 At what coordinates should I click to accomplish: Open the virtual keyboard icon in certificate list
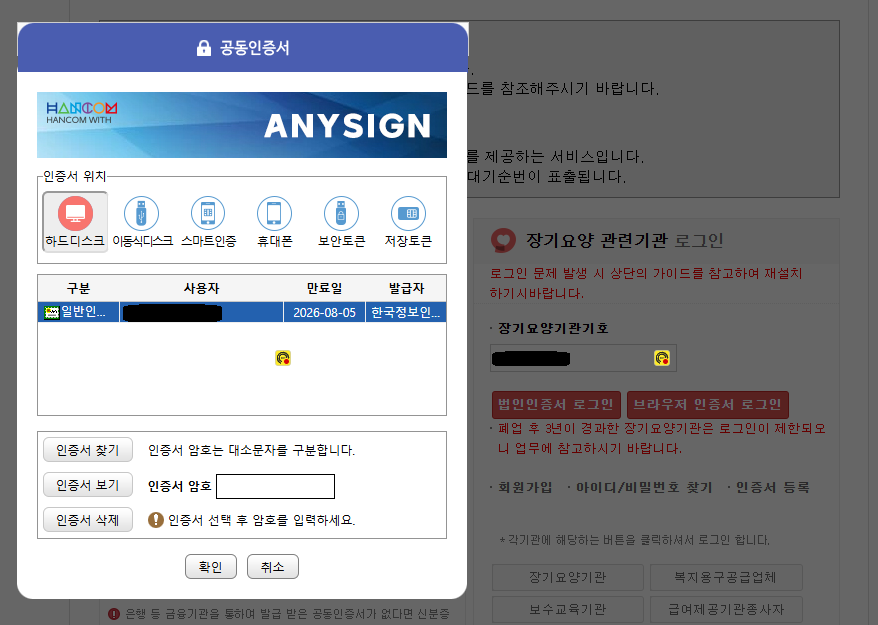tap(282, 357)
